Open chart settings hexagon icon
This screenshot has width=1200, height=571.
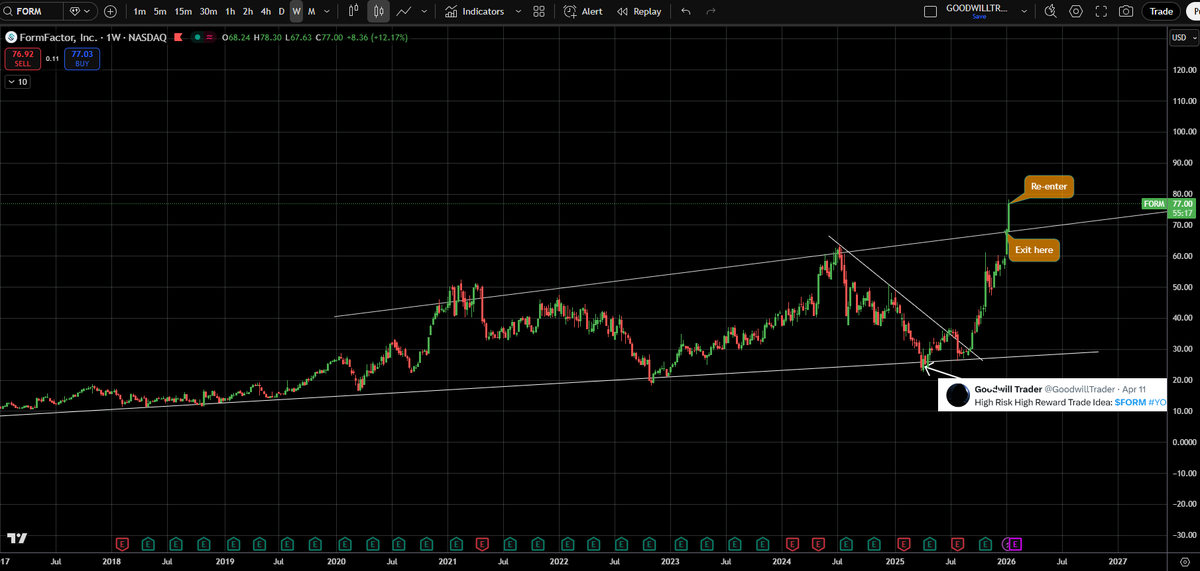tap(1076, 12)
